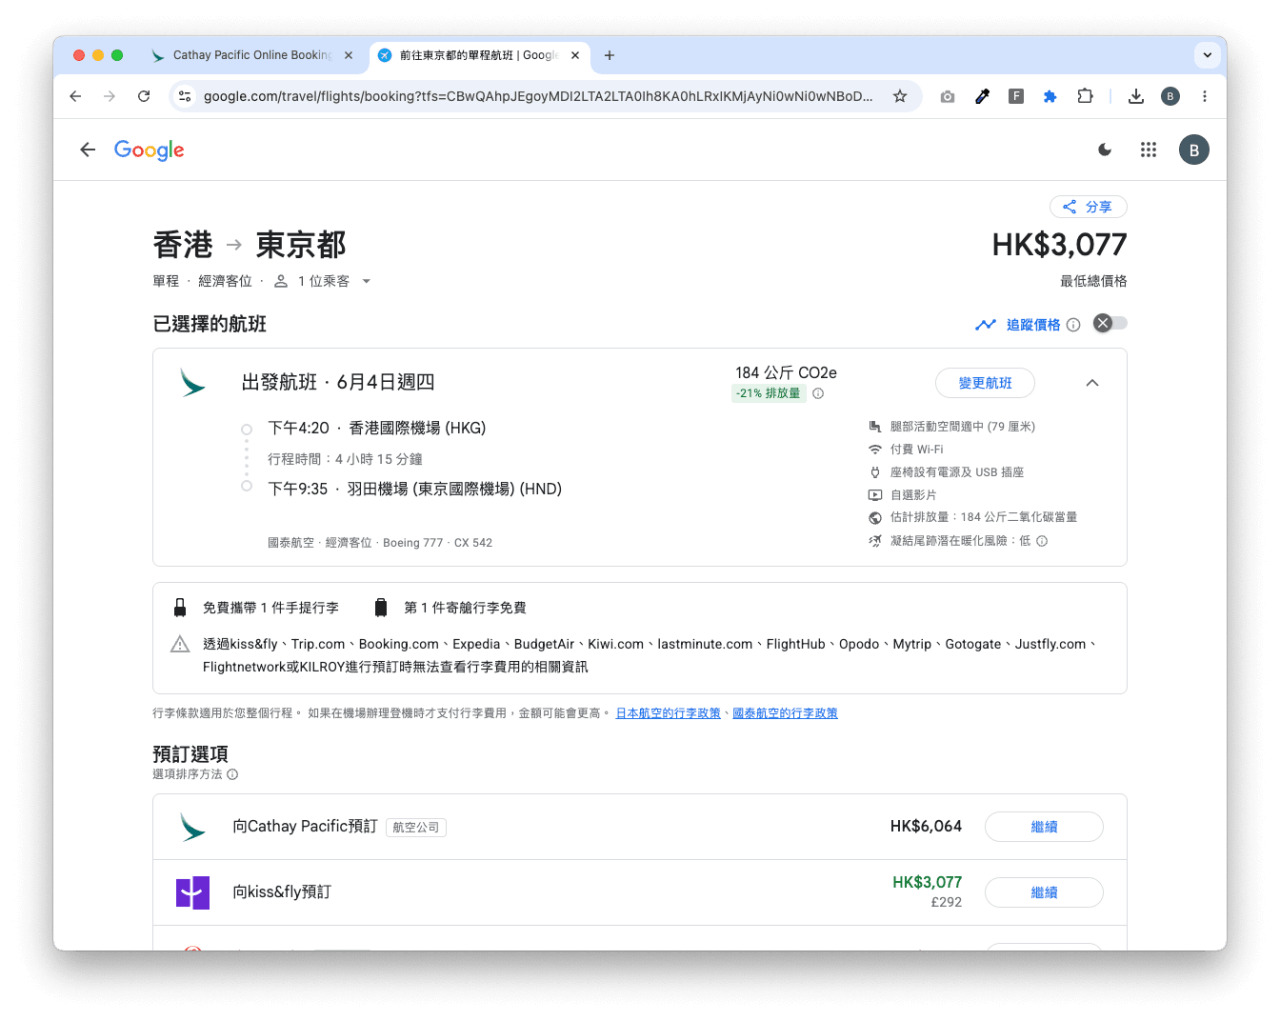
Task: Open the Extensions menu icon
Action: 1085,97
